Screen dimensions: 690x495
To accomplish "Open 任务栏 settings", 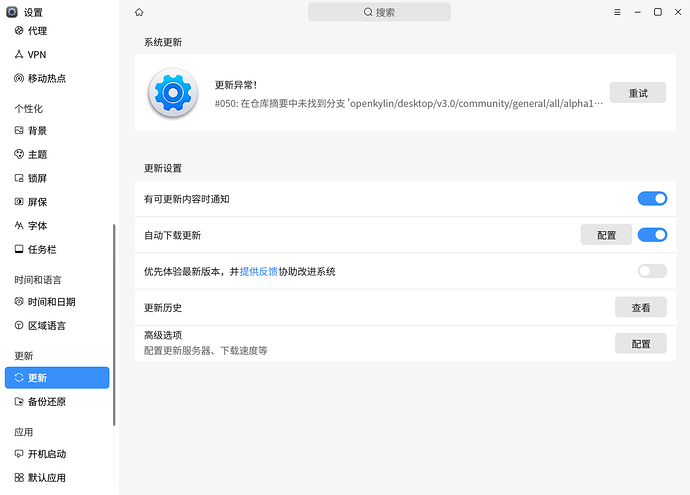I will 57,249.
